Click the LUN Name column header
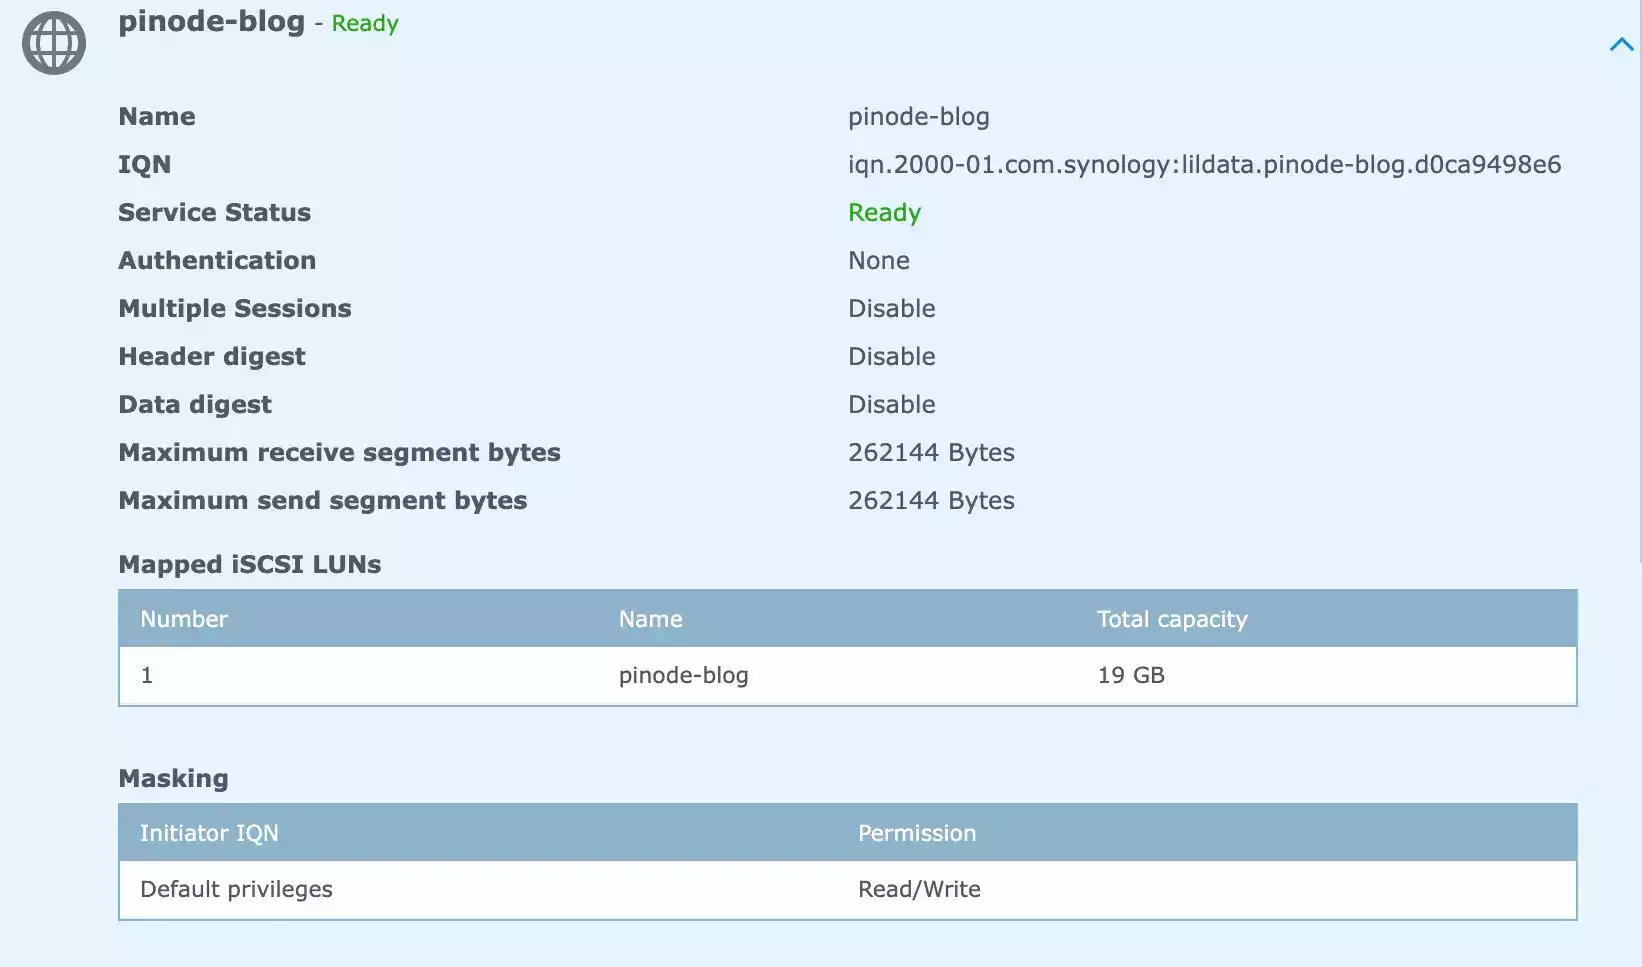The image size is (1642, 967). pos(650,619)
